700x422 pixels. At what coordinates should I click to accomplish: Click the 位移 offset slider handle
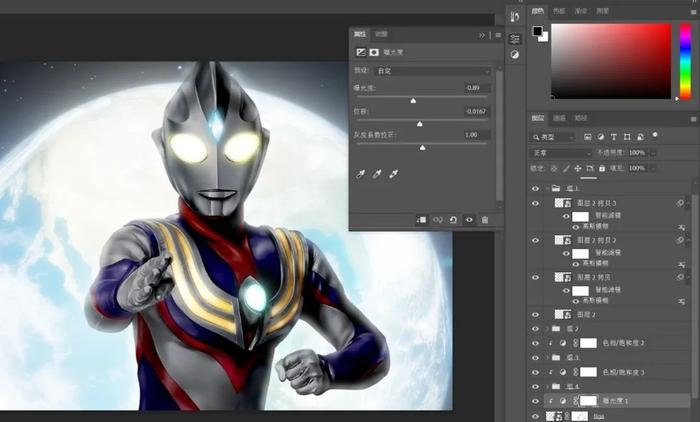[x=420, y=124]
